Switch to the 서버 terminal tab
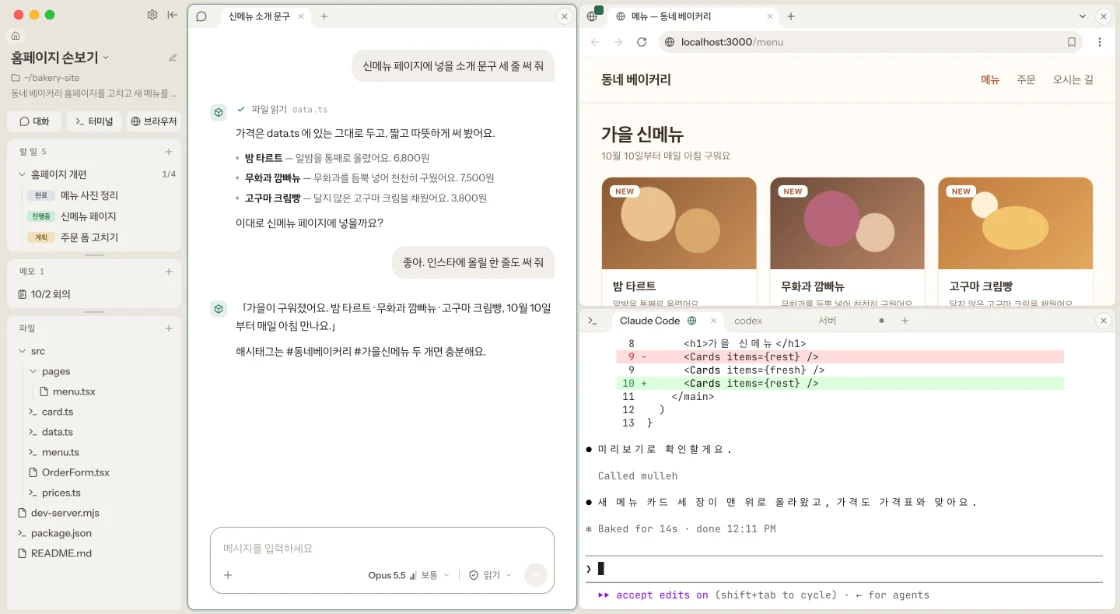This screenshot has height=614, width=1120. click(827, 321)
